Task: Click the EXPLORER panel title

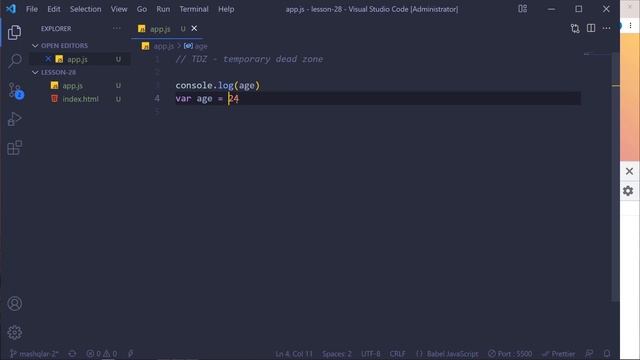Action: pos(56,29)
